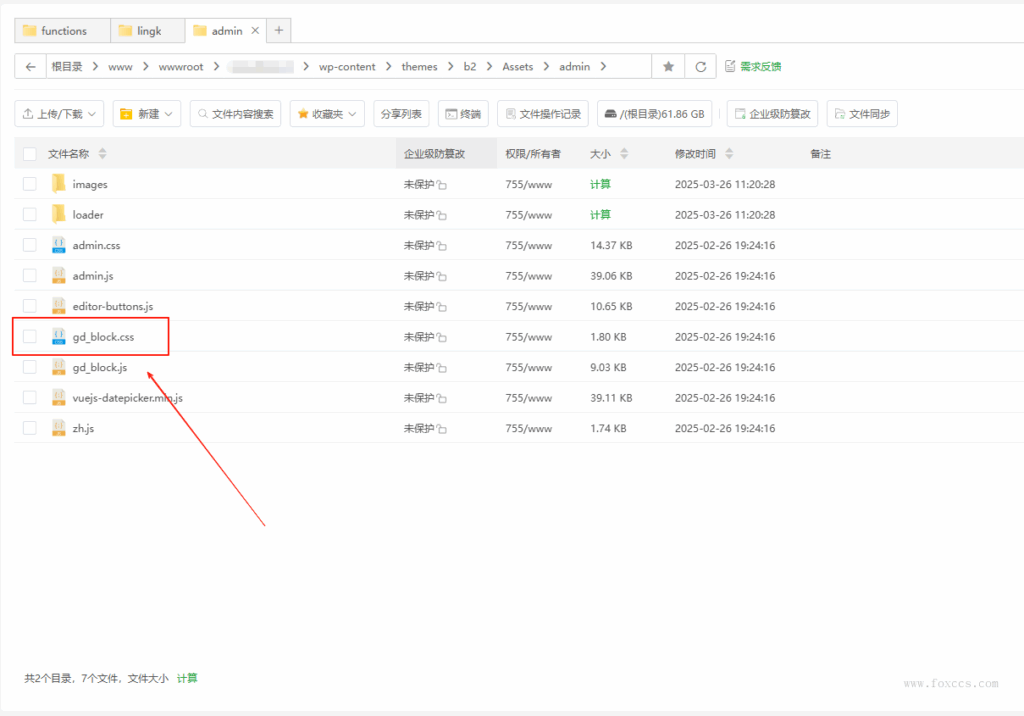Click the 文件内容搜索 button
This screenshot has height=716, width=1024.
tap(235, 114)
